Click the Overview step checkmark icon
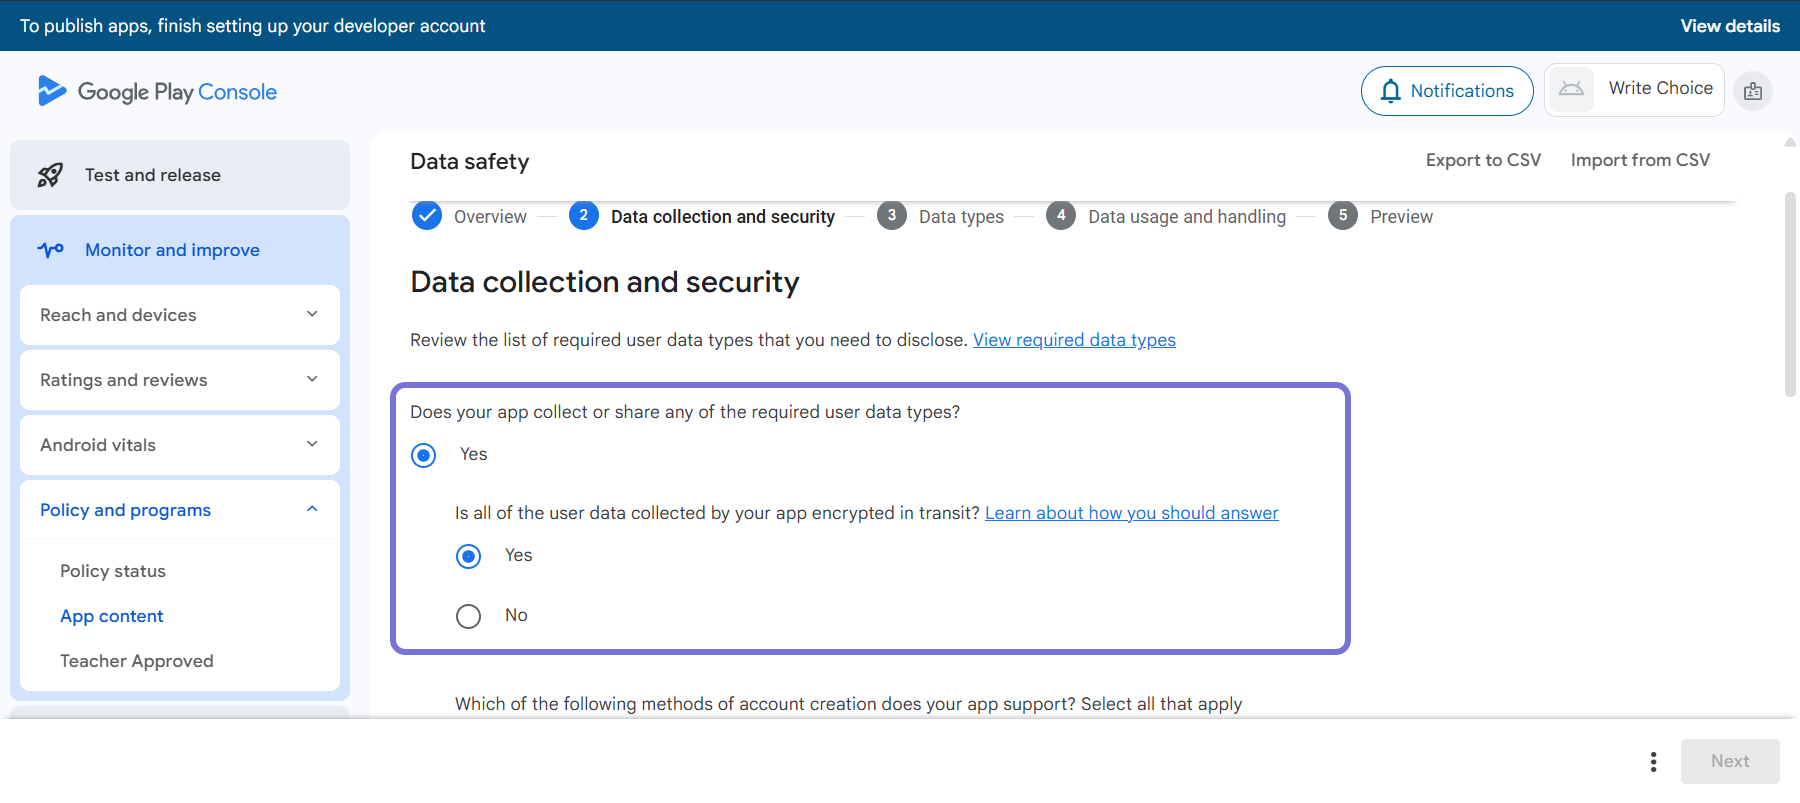This screenshot has width=1800, height=803. [427, 216]
